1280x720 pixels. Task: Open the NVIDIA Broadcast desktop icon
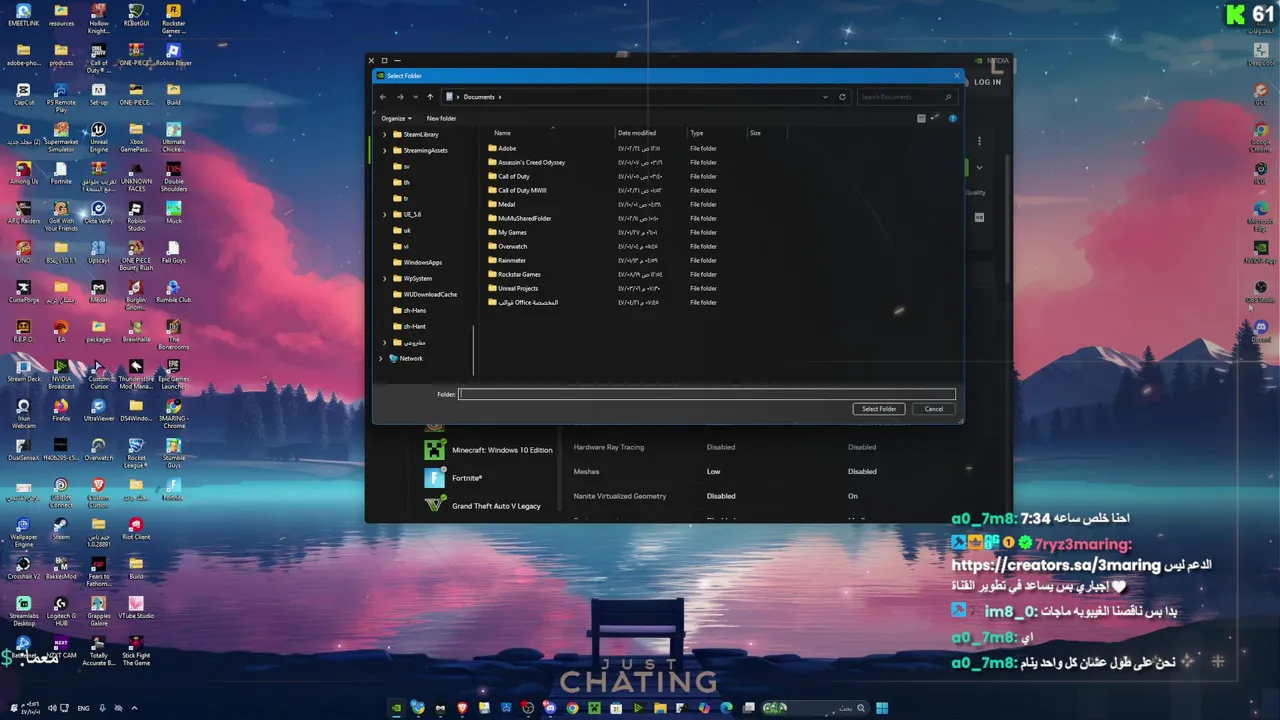(x=61, y=373)
